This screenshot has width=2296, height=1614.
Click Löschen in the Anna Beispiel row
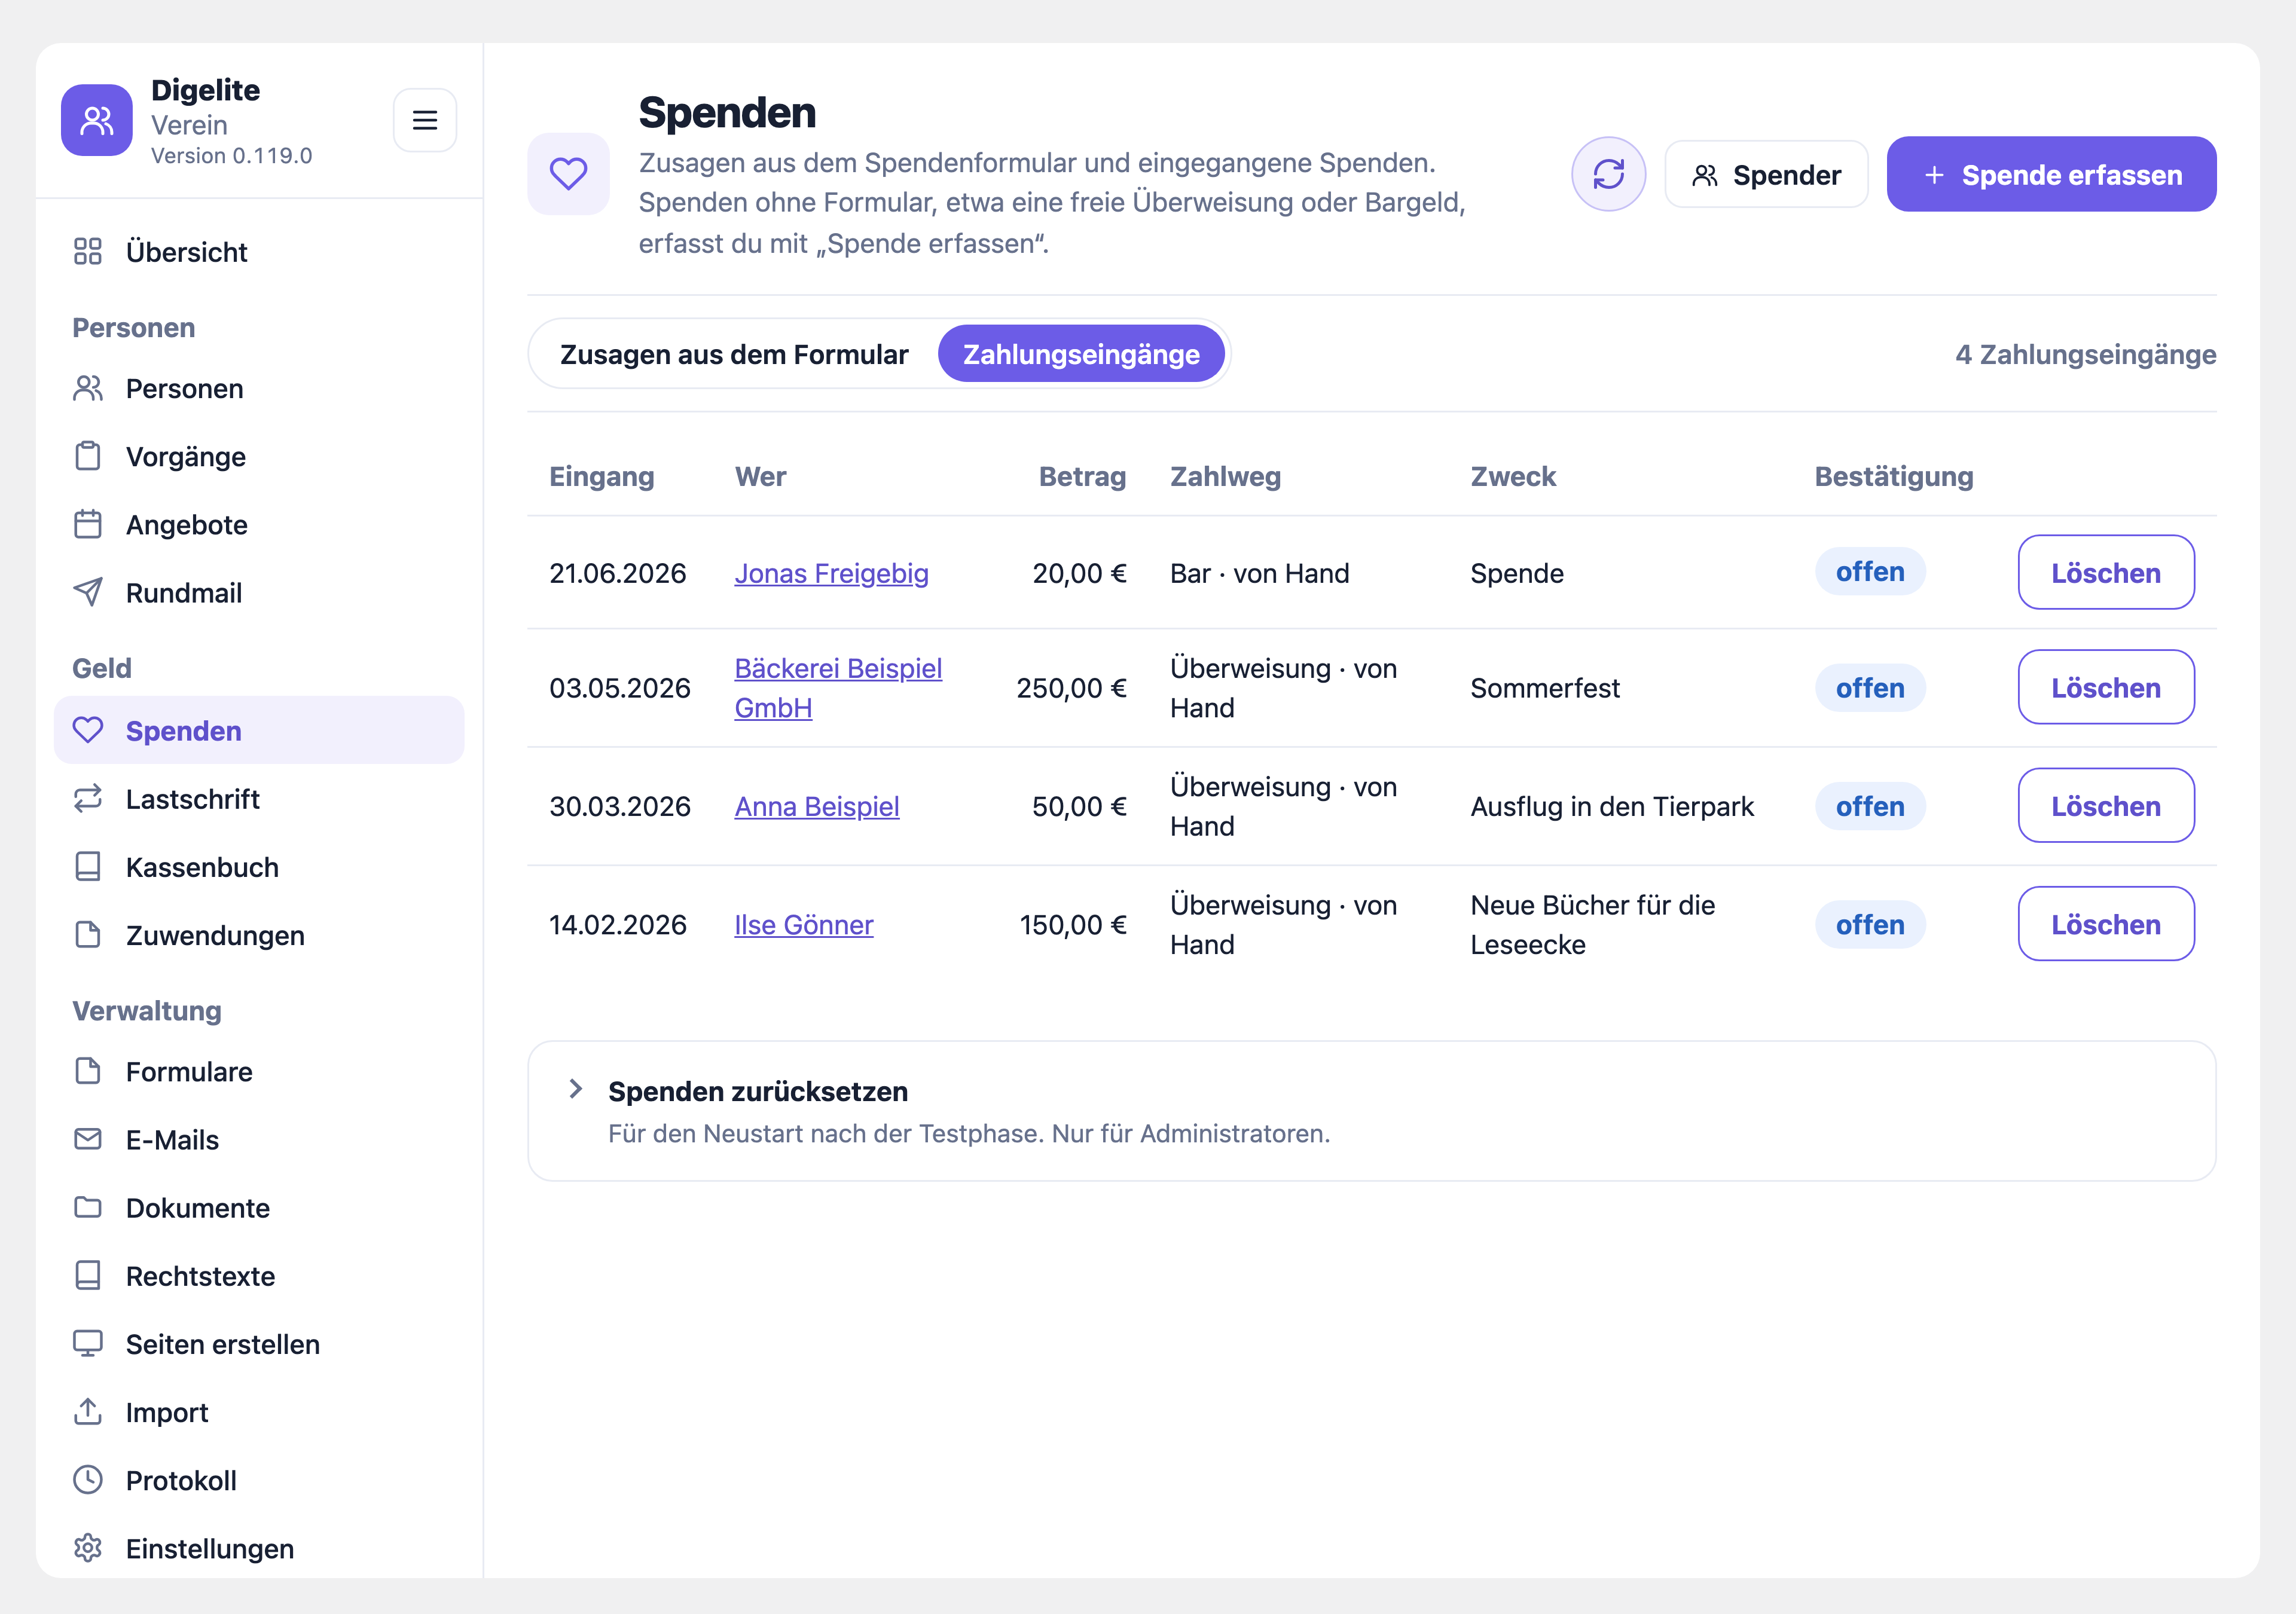[x=2106, y=805]
